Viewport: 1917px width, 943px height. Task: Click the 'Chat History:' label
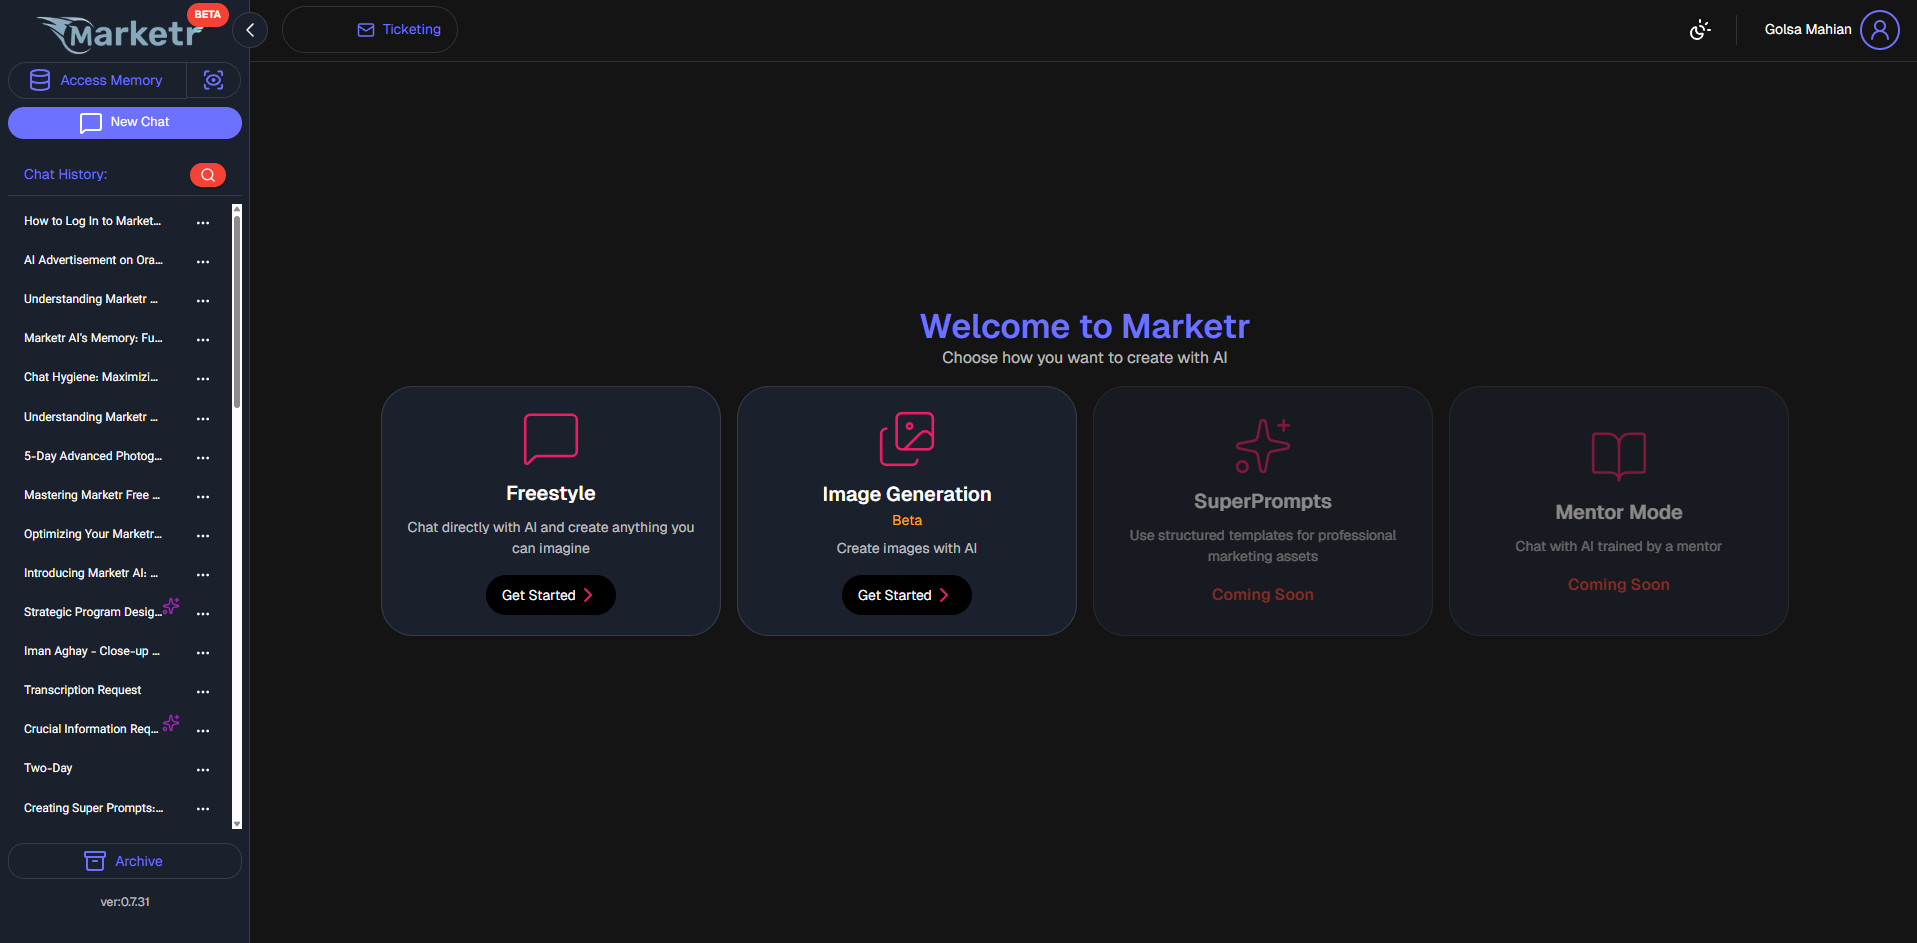click(65, 174)
